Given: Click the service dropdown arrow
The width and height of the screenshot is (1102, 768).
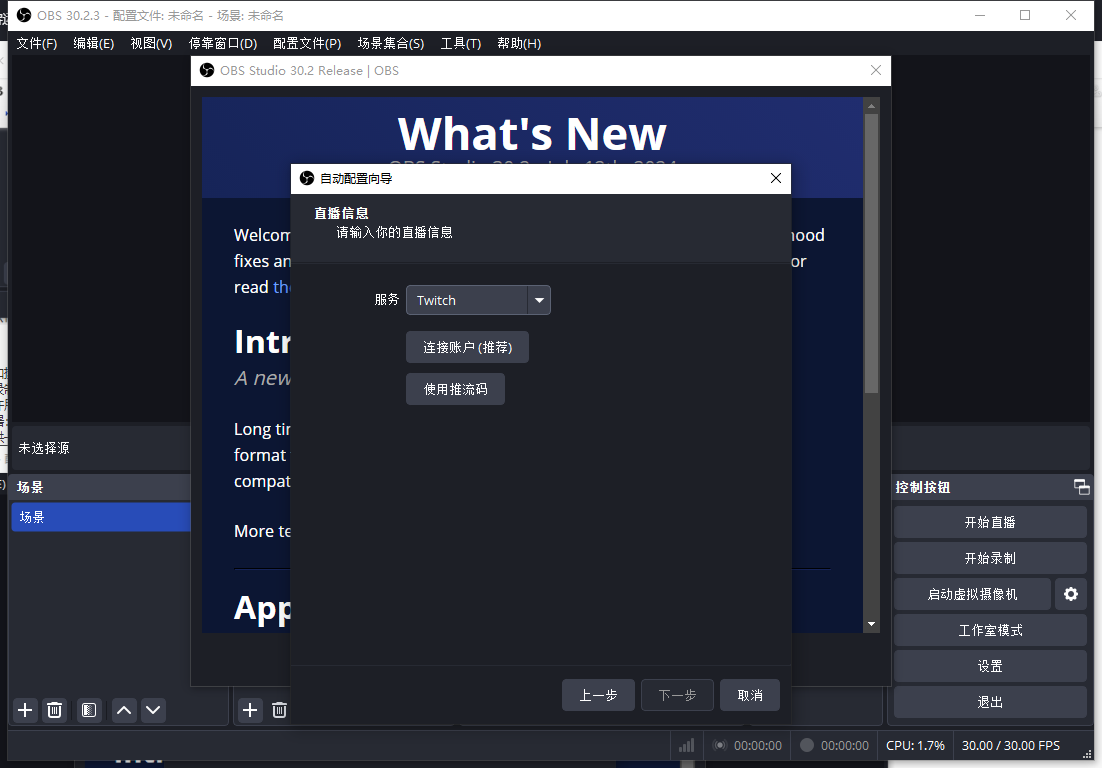Looking at the screenshot, I should point(539,300).
